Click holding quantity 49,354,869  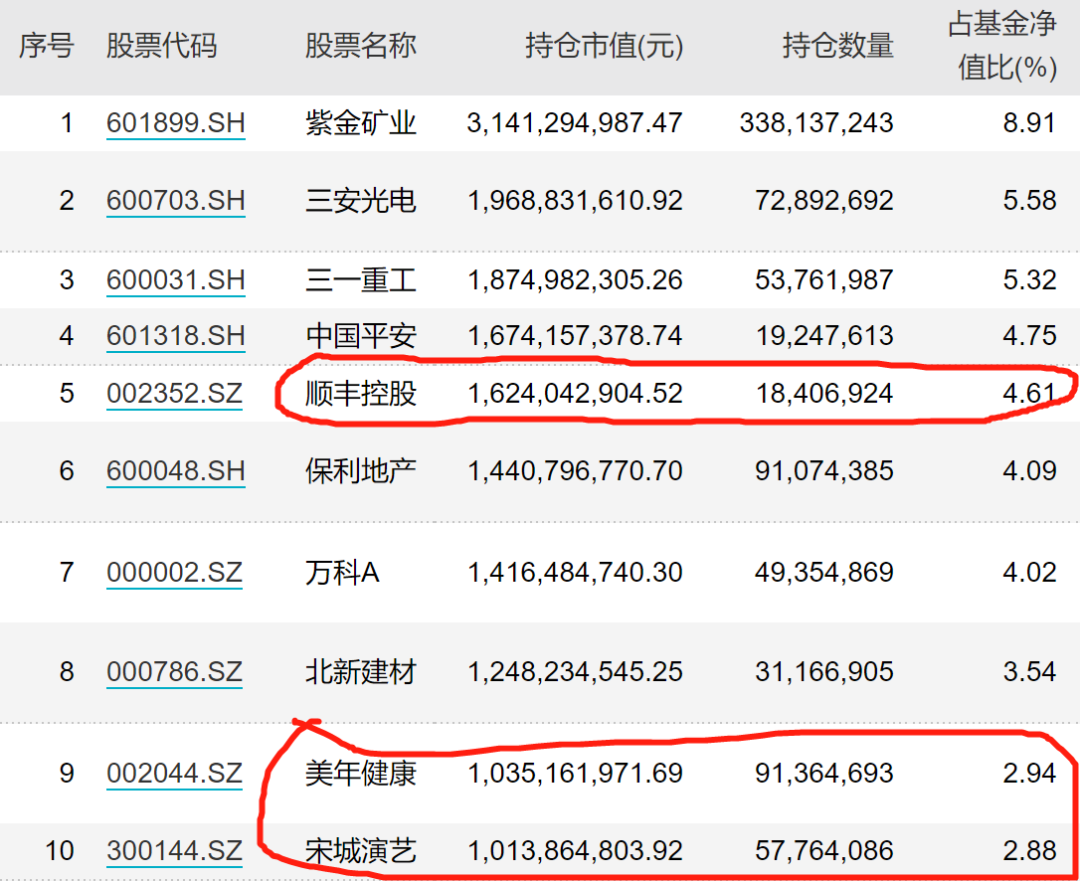coord(824,573)
